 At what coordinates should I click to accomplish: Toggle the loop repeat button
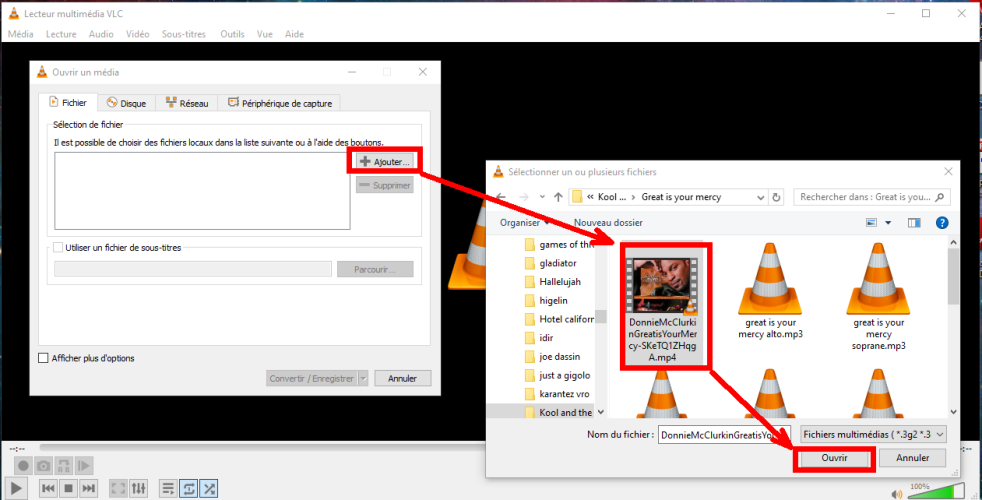point(189,488)
